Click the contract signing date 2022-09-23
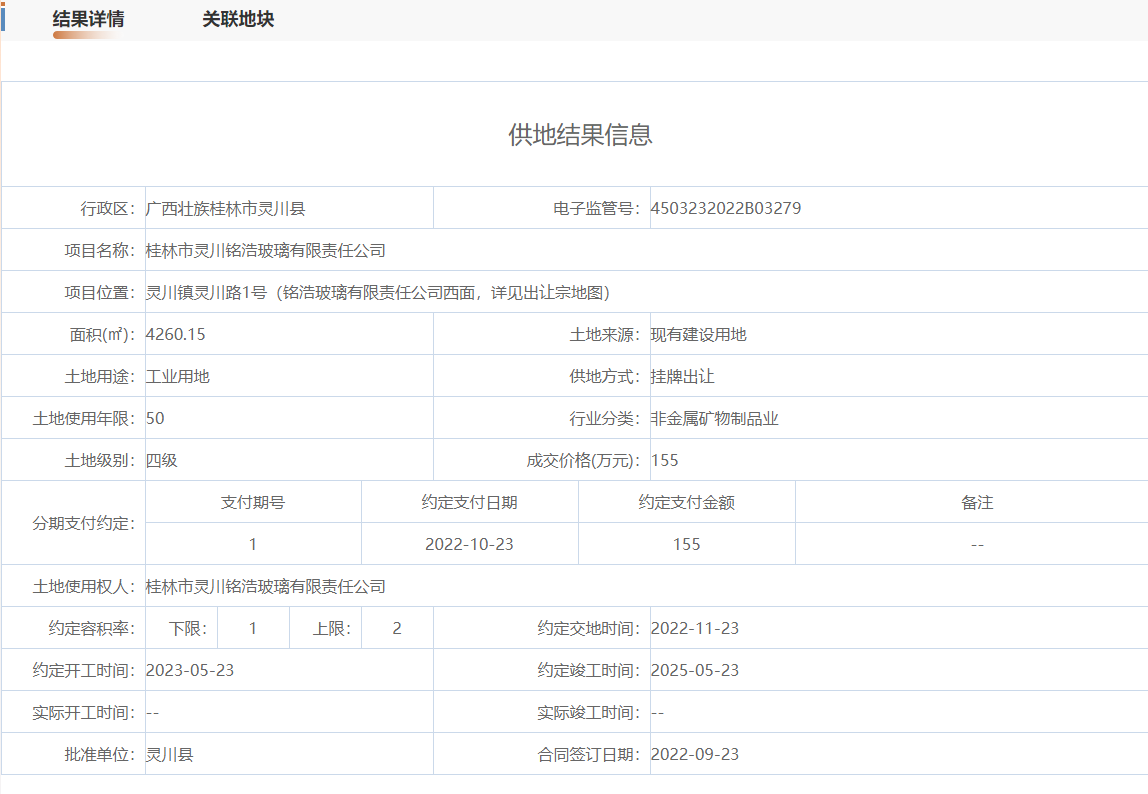Screen dimensions: 1148x794 [694, 755]
